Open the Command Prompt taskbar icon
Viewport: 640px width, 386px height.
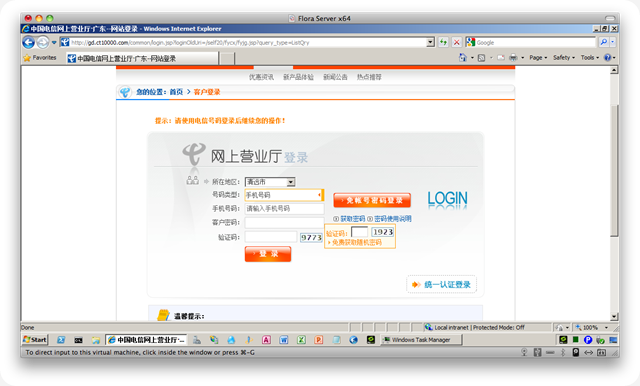click(78, 339)
